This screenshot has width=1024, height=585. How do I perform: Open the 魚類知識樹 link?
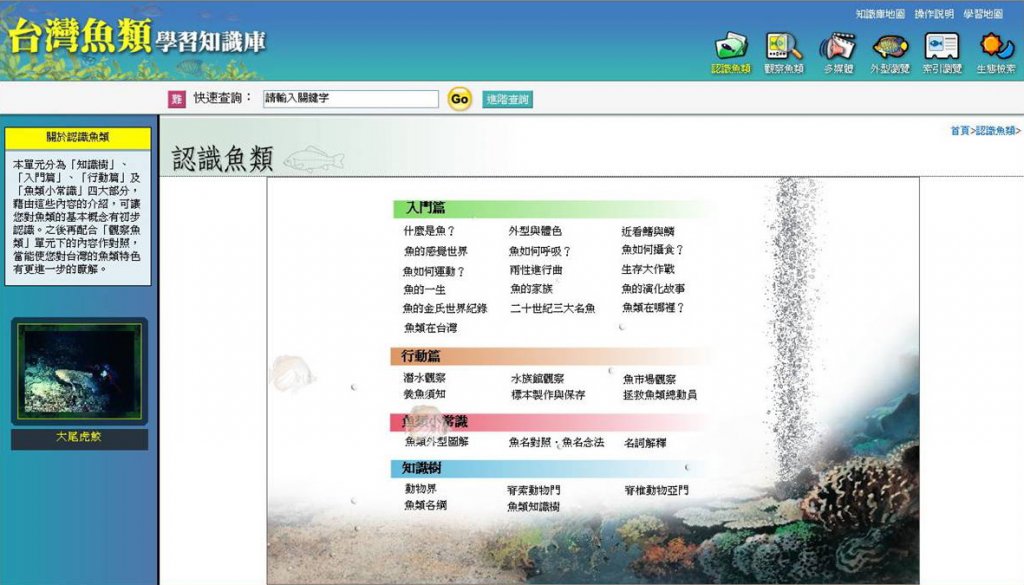click(x=534, y=507)
